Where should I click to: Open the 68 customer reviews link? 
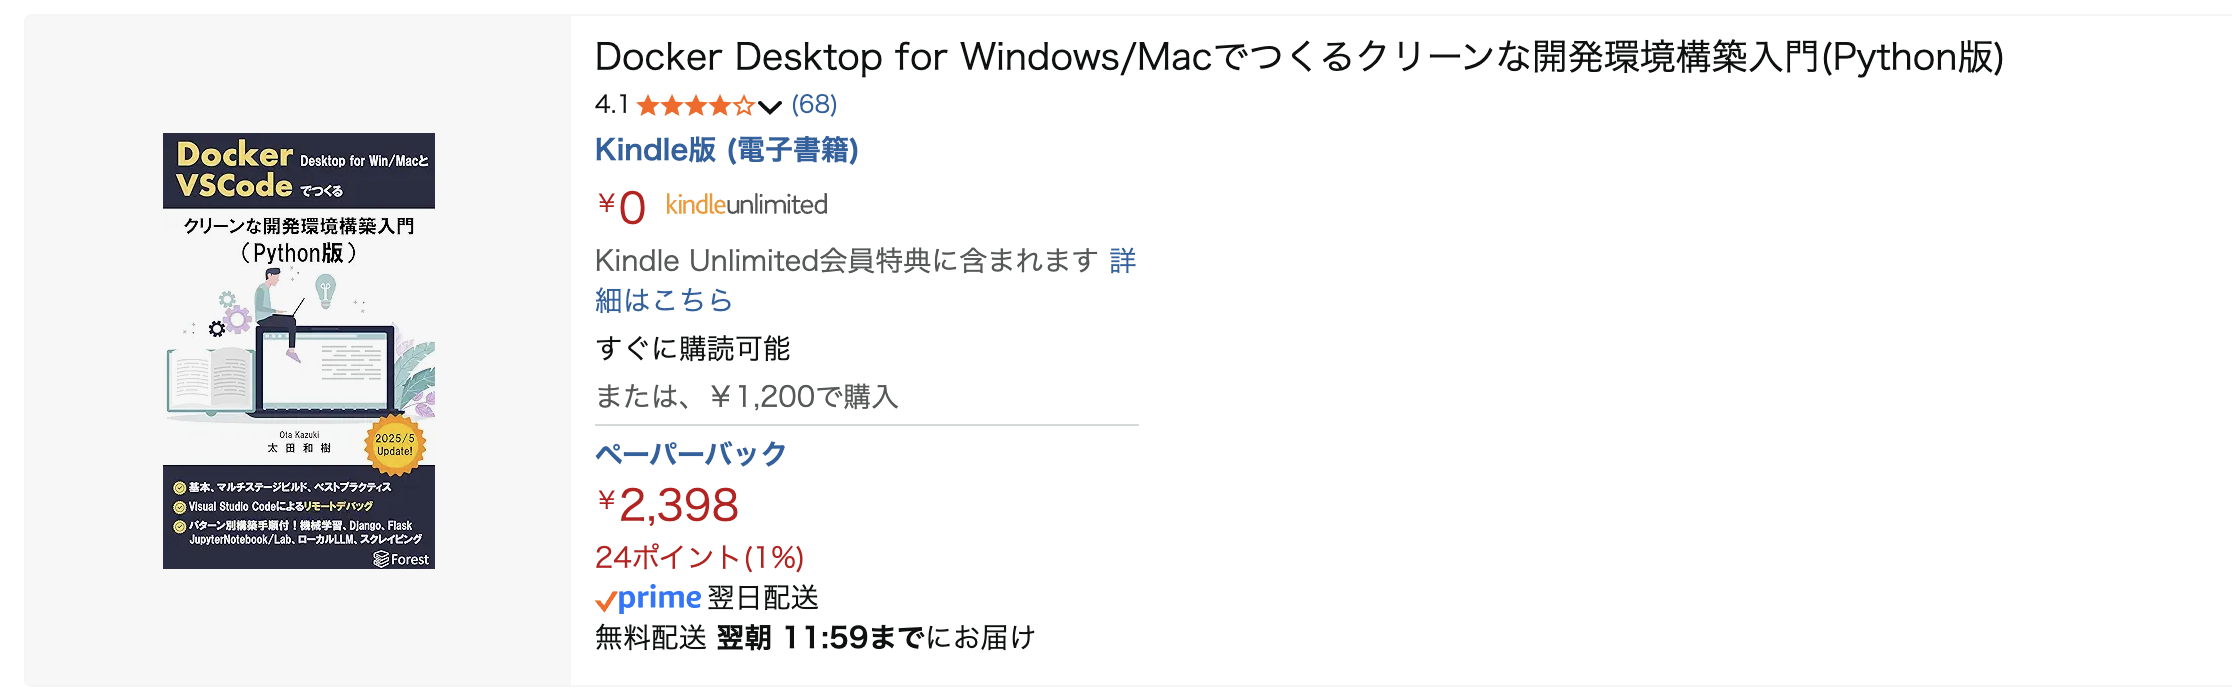(x=814, y=105)
